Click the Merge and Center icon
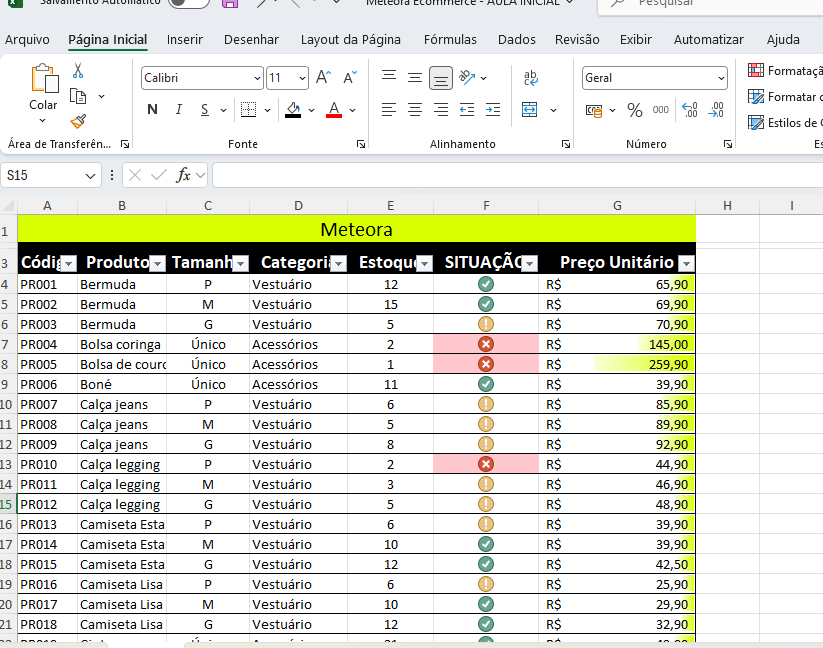The height and width of the screenshot is (648, 823). point(530,110)
